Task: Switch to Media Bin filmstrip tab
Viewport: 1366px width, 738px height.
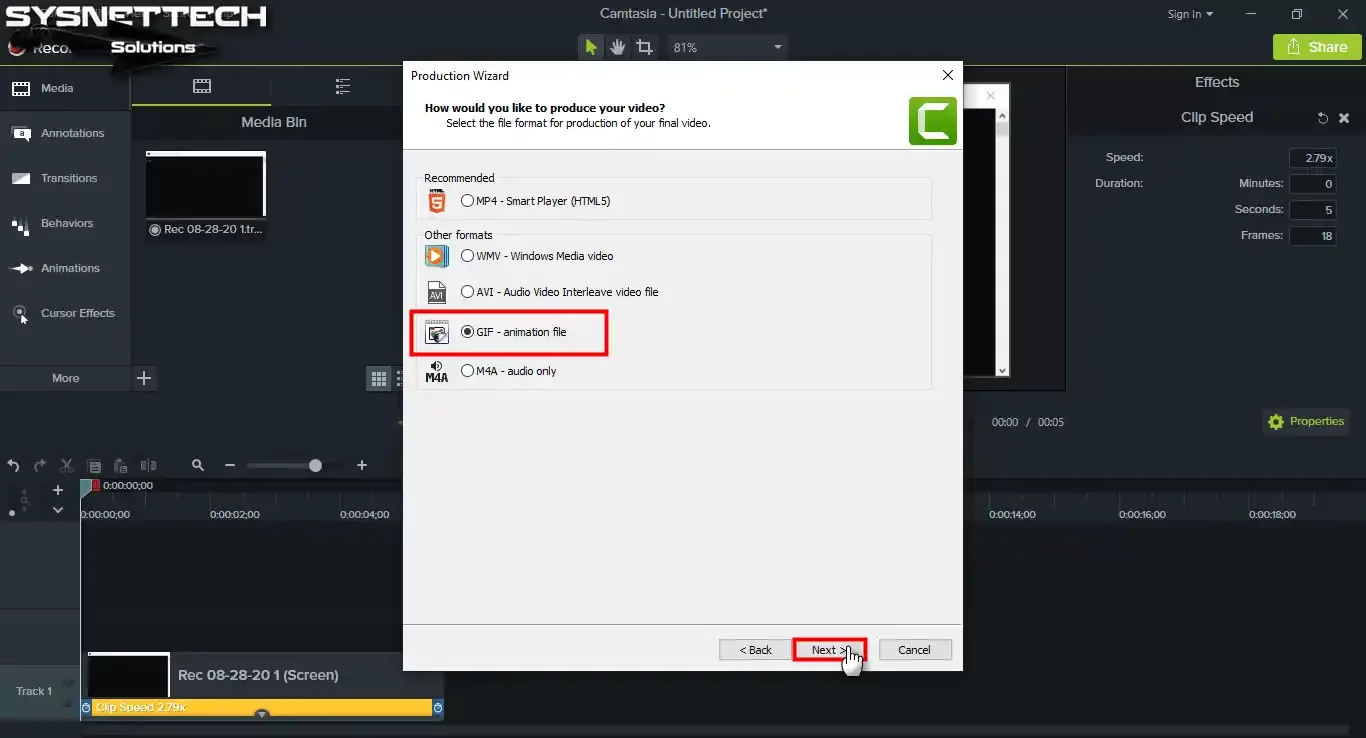Action: 202,87
